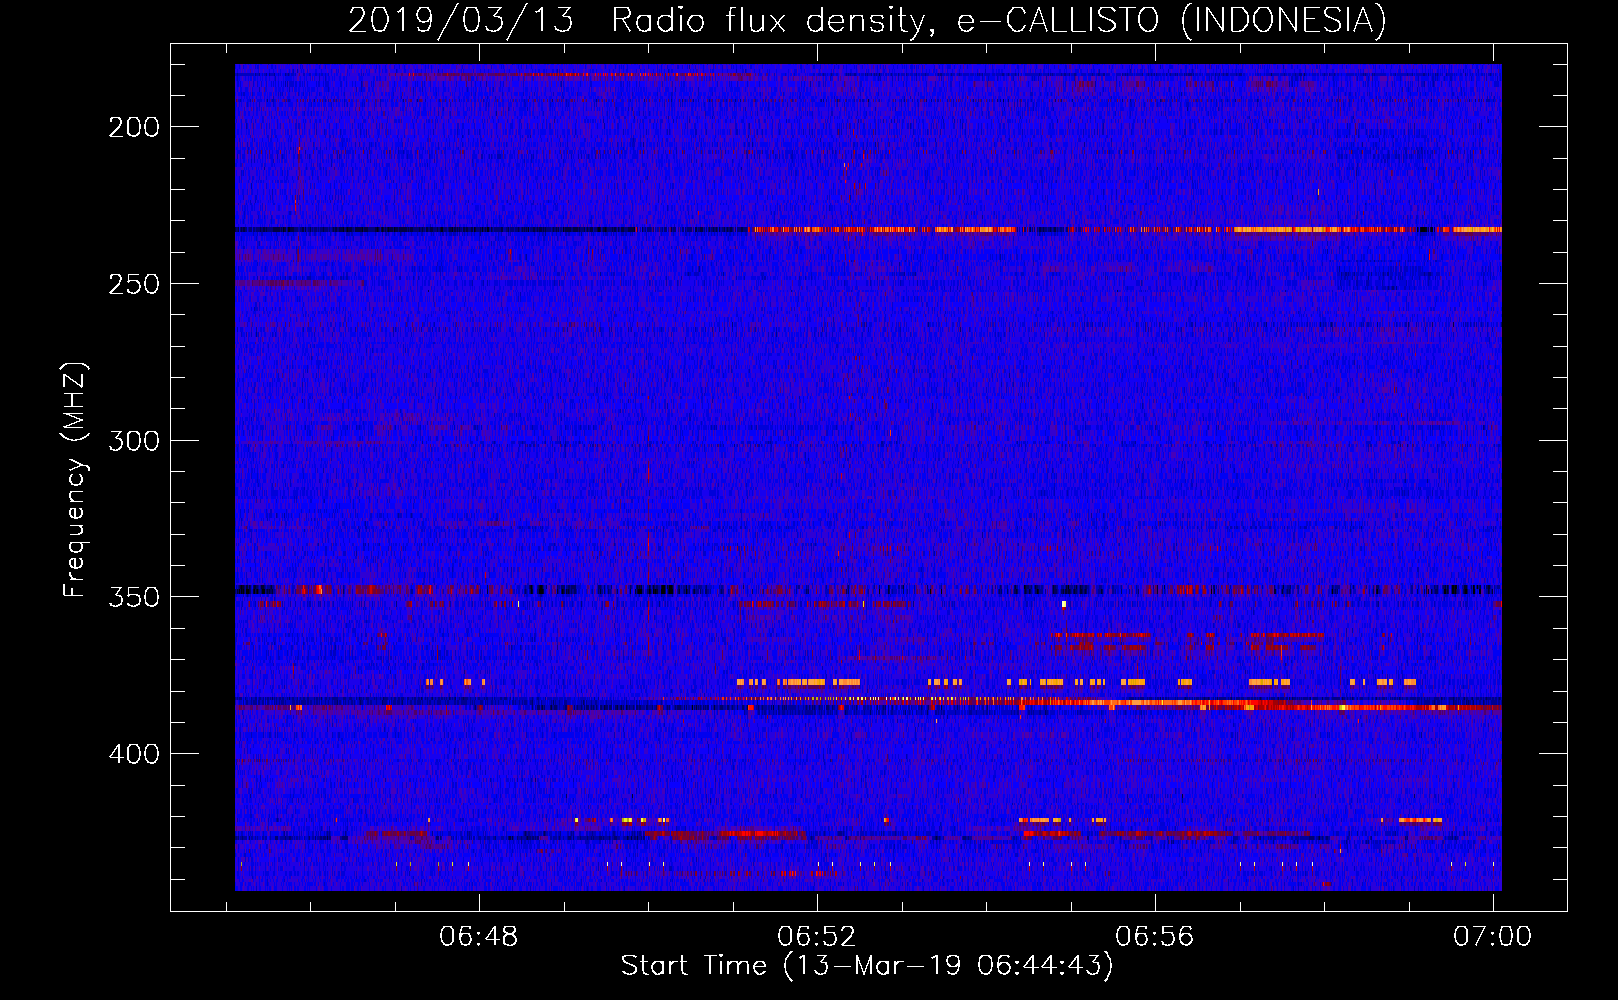The width and height of the screenshot is (1618, 1000).
Task: Click the plot title "Radio flux density, e-CALLISTO (INDONESIA)"
Action: pos(999,21)
